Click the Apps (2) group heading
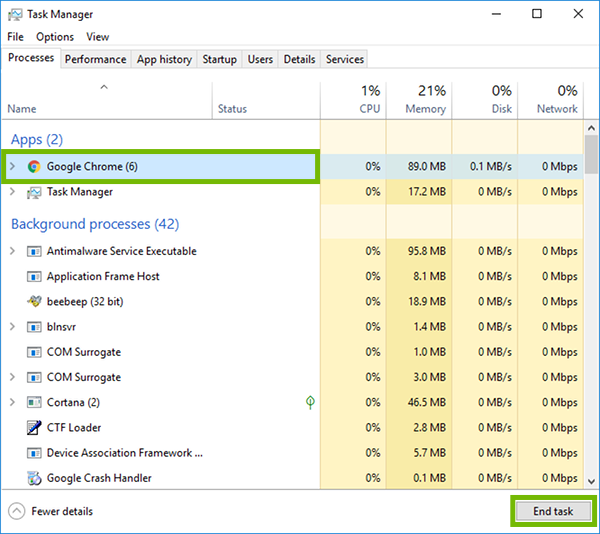This screenshot has width=600, height=534. pos(37,140)
